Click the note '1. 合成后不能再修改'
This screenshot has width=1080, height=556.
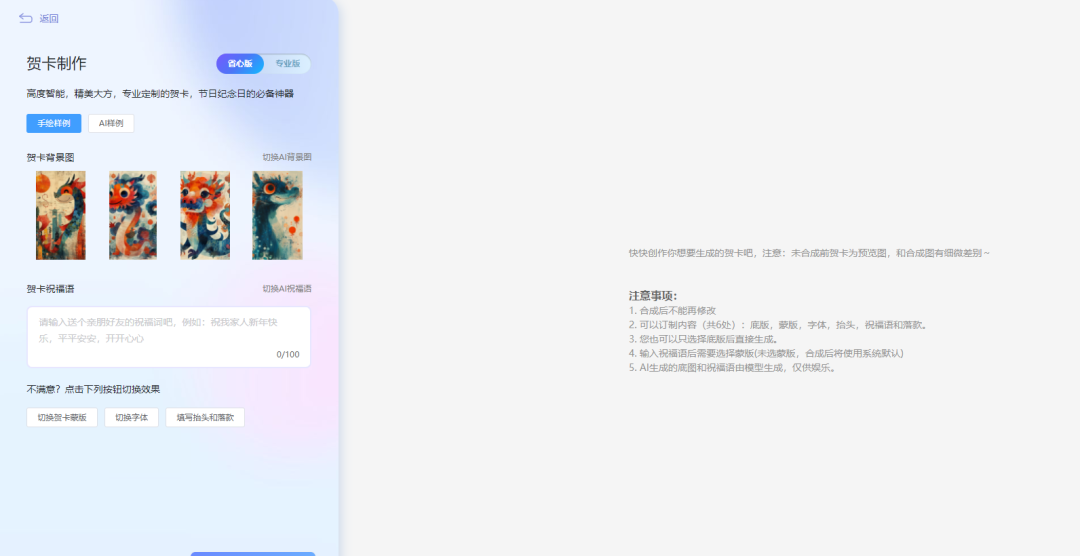672,311
